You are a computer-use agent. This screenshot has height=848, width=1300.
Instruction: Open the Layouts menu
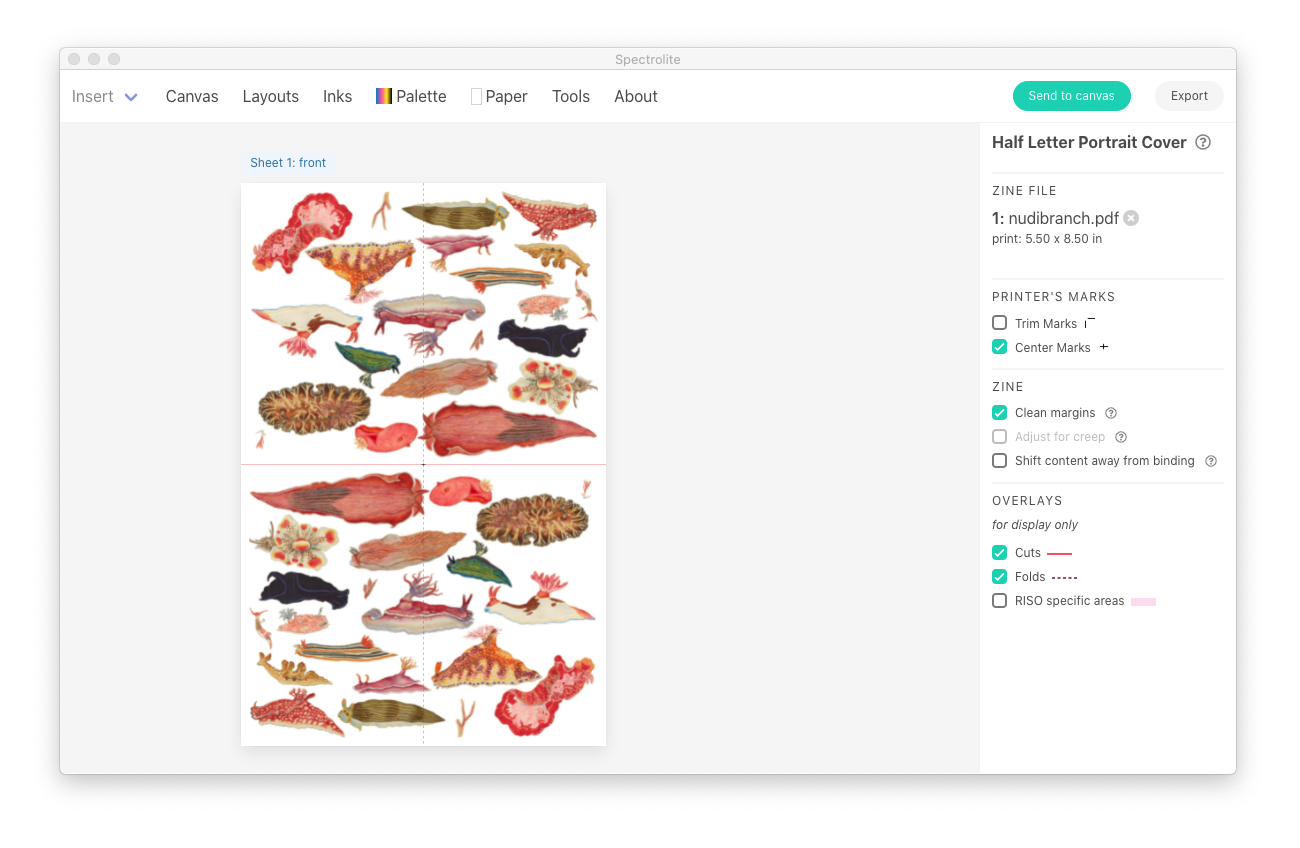(270, 96)
